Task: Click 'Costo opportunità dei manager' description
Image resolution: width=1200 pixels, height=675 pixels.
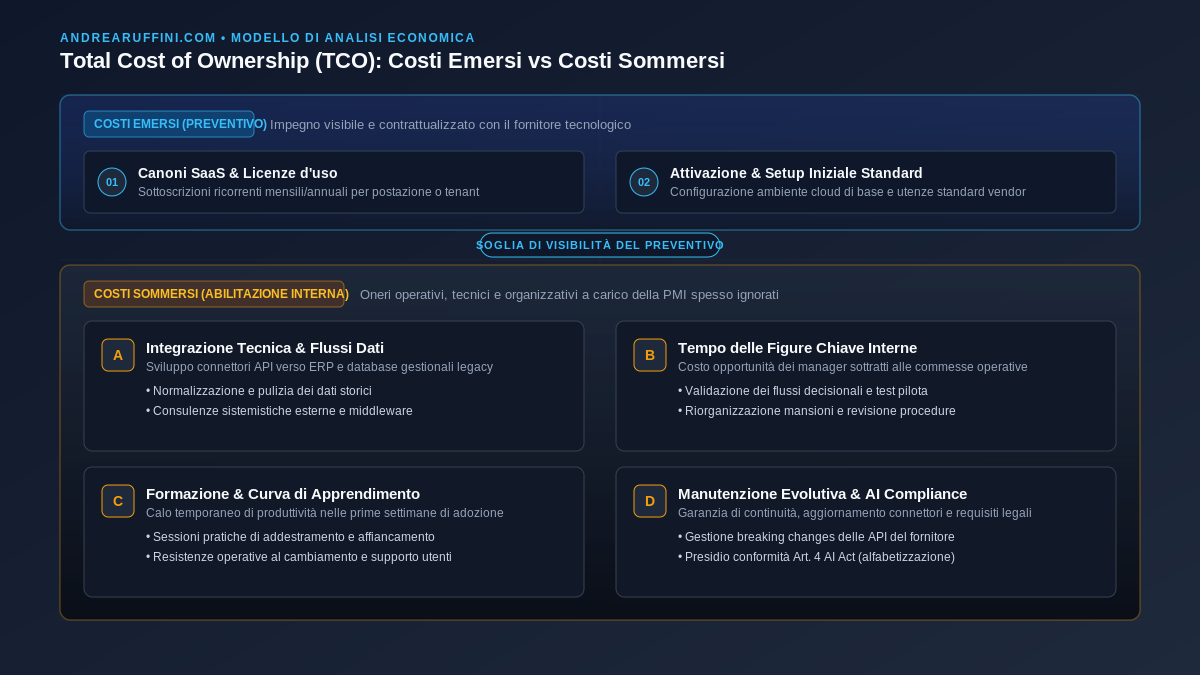Action: pos(852,367)
